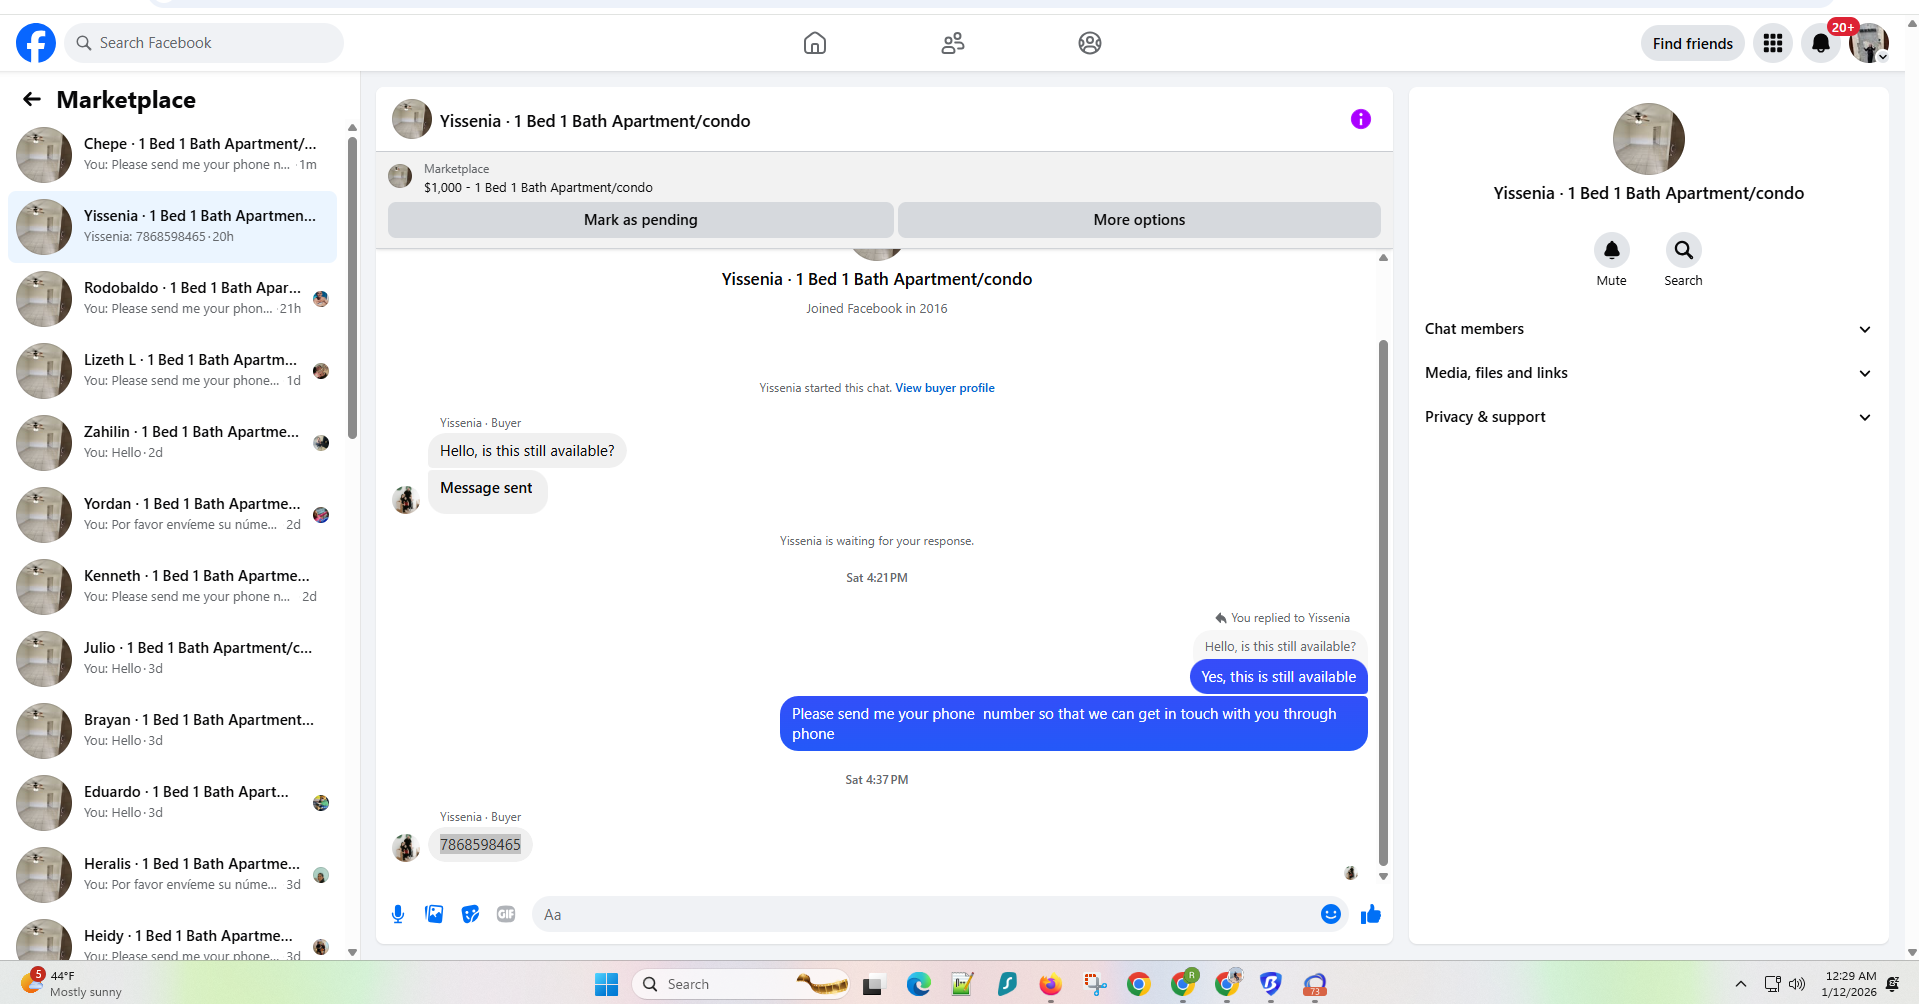Click Yissenia's large profile thumbnail in right panel
Screen dimensions: 1919x1004
(x=1648, y=139)
